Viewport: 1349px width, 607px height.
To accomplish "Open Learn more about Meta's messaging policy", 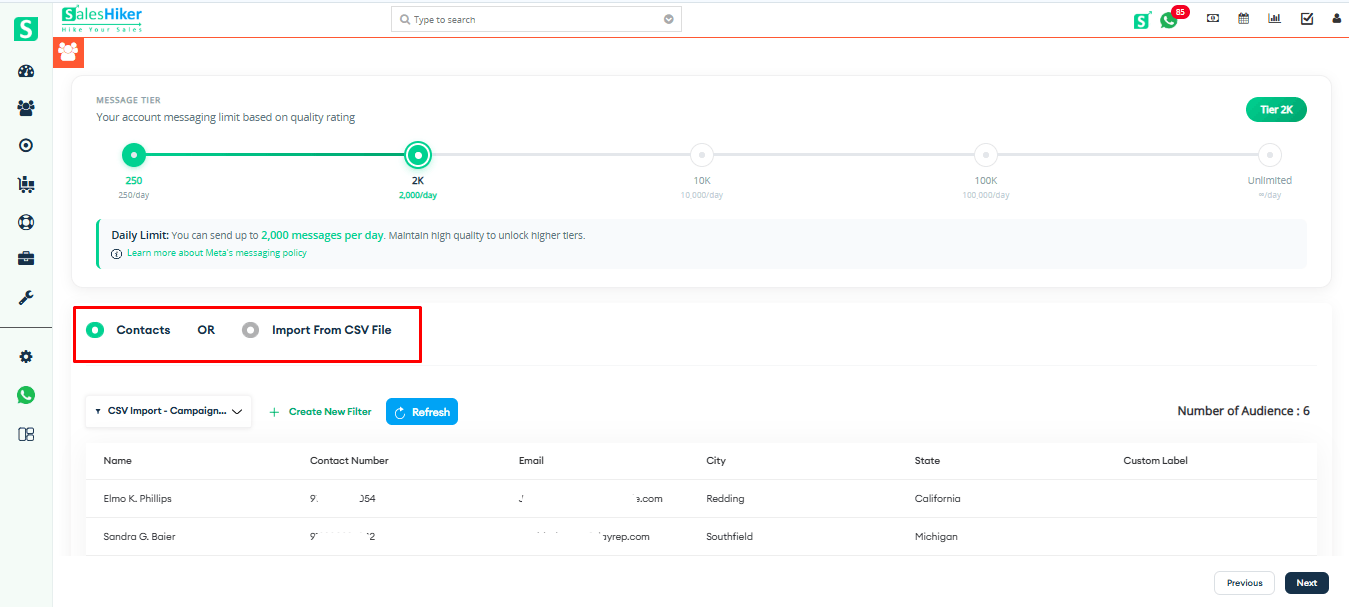I will click(x=216, y=253).
